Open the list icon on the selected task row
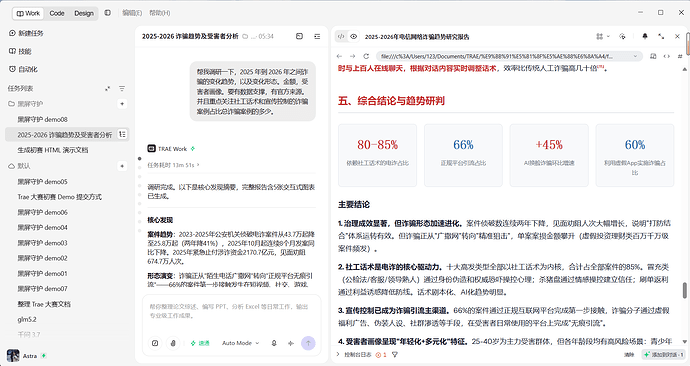The image size is (690, 366). 122,134
